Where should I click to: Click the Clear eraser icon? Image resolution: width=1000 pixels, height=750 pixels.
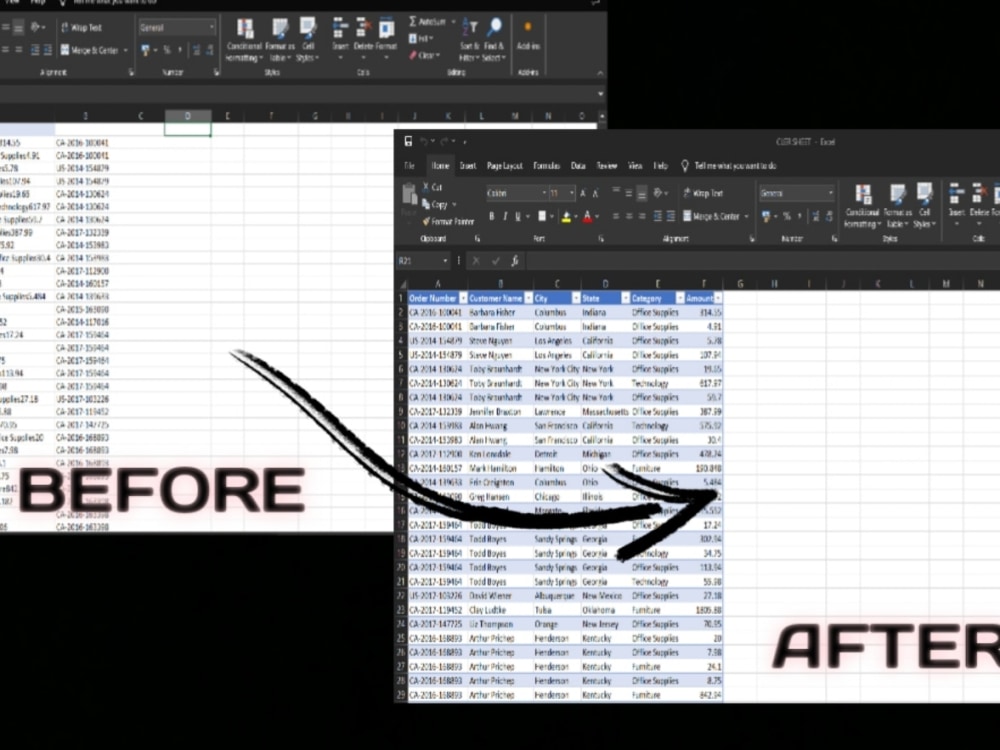click(412, 55)
